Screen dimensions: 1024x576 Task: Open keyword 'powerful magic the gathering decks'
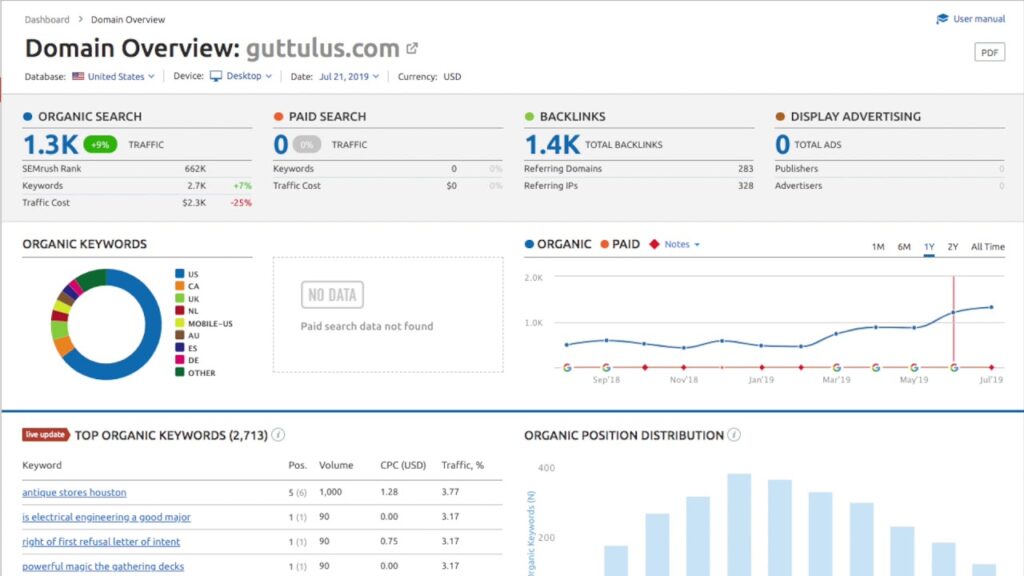tap(103, 566)
